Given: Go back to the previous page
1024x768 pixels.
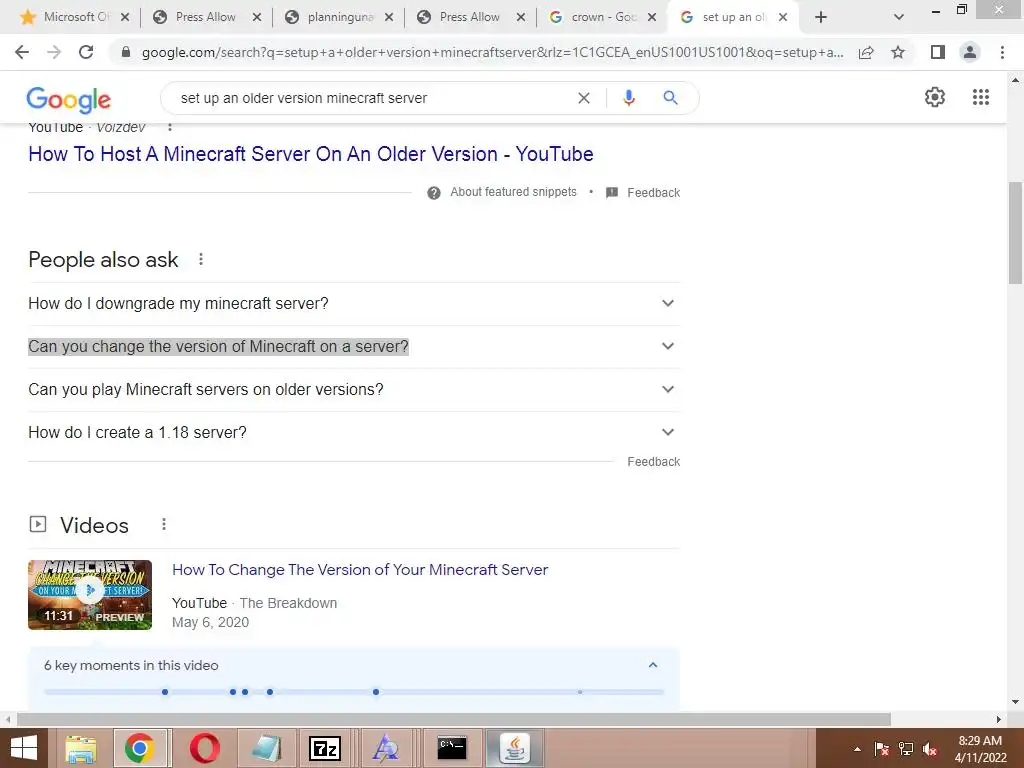Looking at the screenshot, I should (22, 52).
